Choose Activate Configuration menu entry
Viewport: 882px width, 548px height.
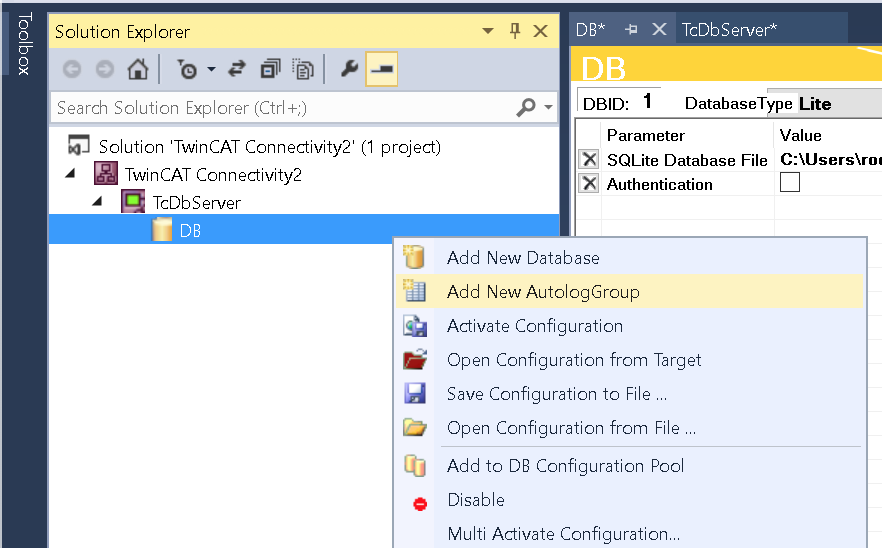(629, 326)
